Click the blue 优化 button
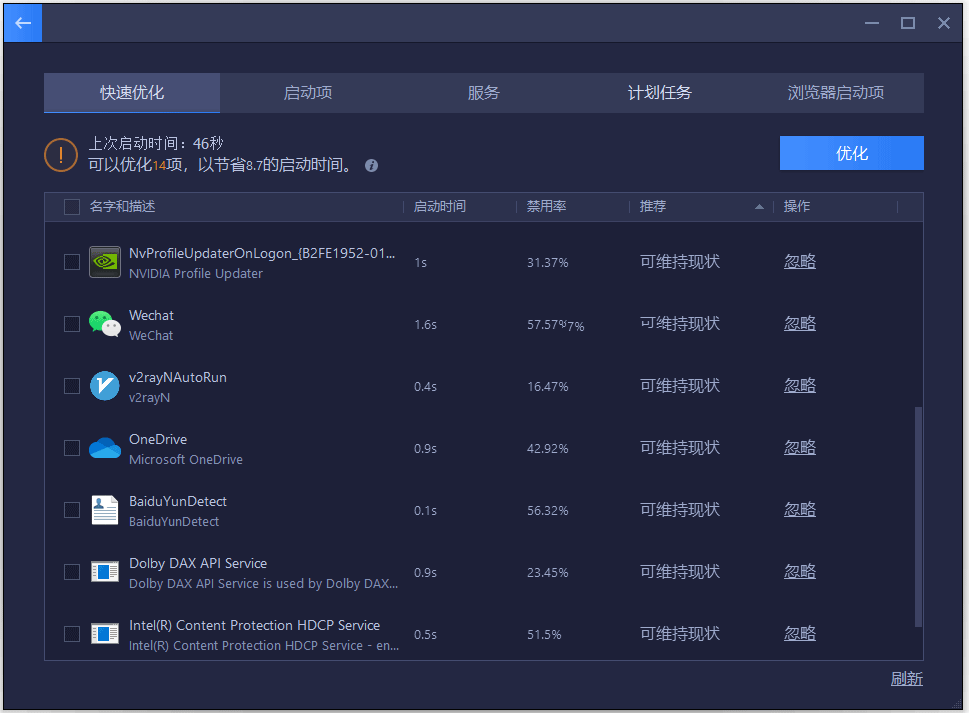Image resolution: width=969 pixels, height=713 pixels. (852, 153)
